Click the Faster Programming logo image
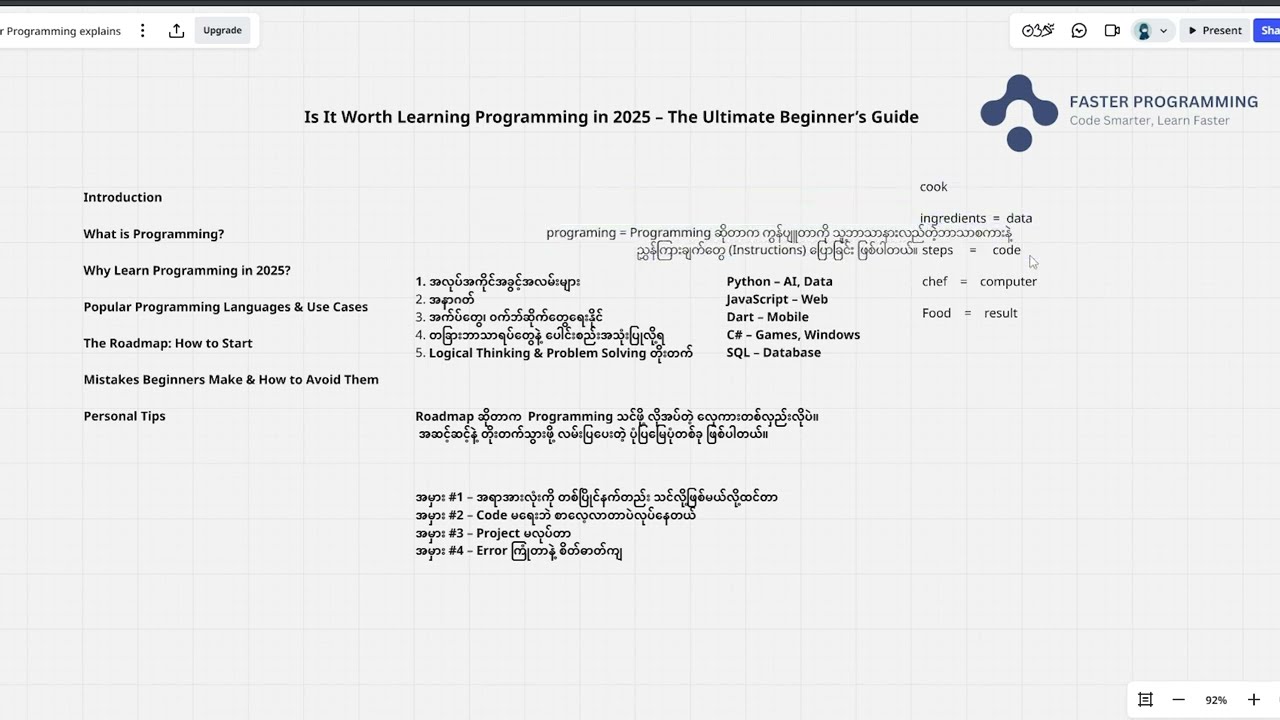Viewport: 1280px width, 720px height. tap(1019, 113)
